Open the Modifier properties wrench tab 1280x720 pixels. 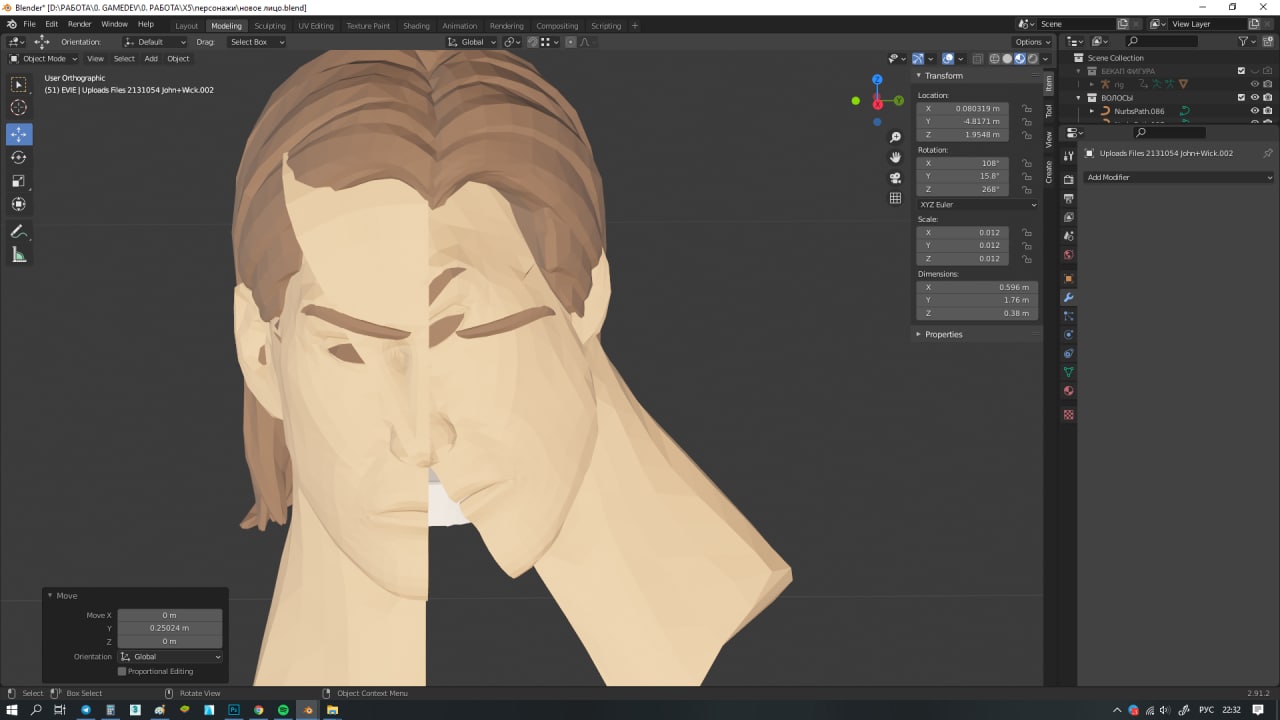point(1068,297)
